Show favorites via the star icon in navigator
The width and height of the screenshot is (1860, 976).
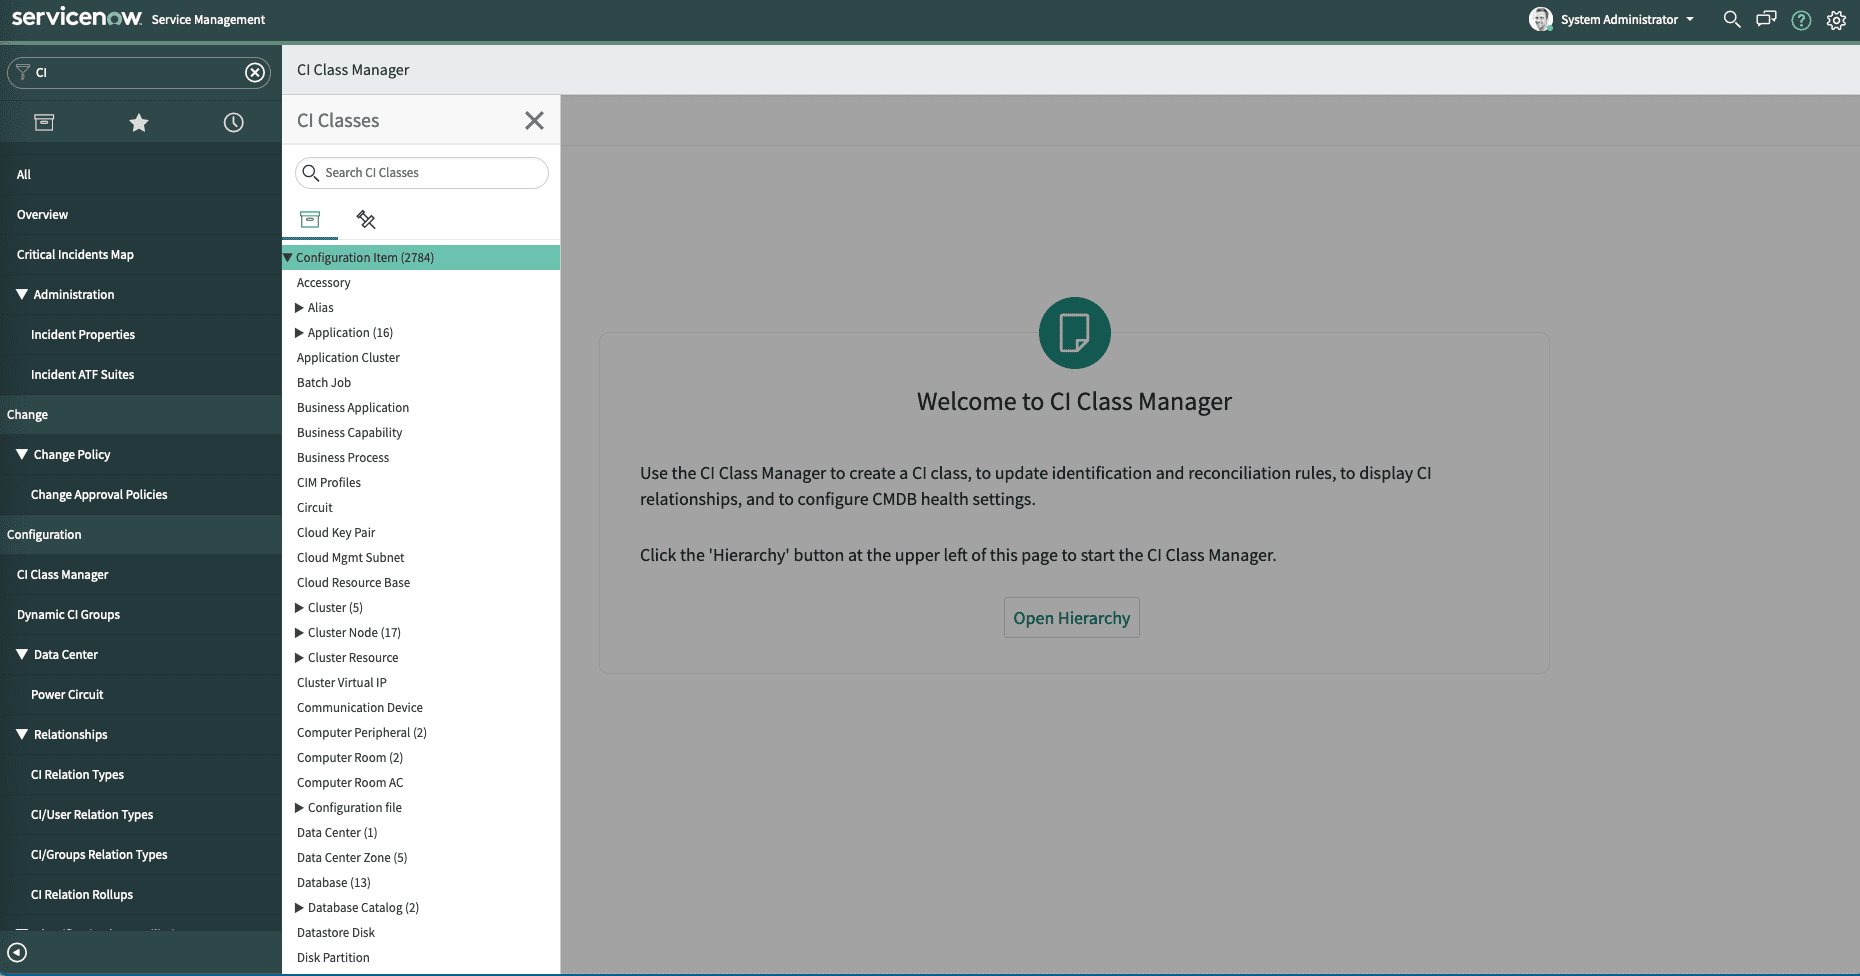click(138, 122)
